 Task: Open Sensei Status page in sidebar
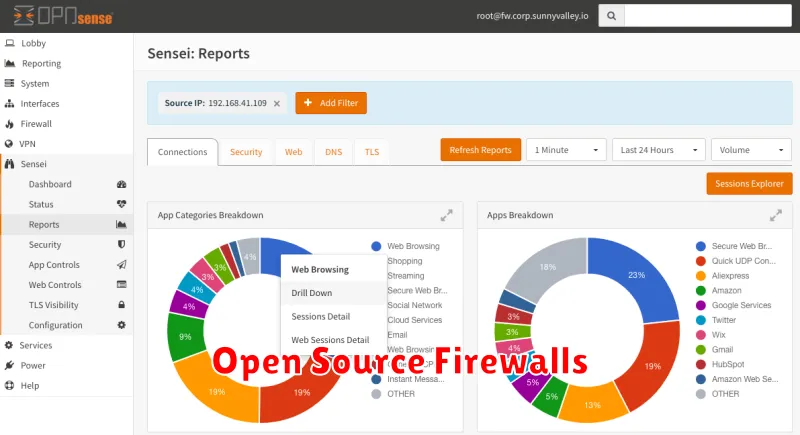[41, 204]
